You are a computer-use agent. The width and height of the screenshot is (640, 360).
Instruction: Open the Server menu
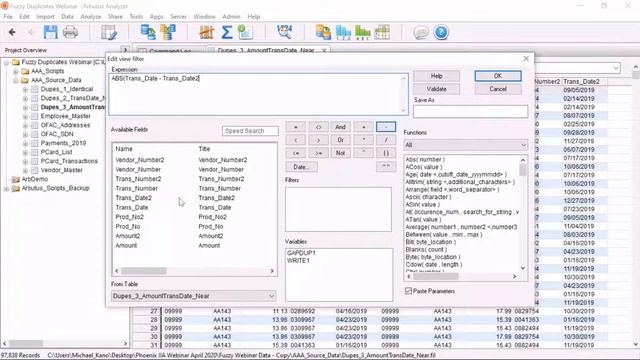pos(178,17)
